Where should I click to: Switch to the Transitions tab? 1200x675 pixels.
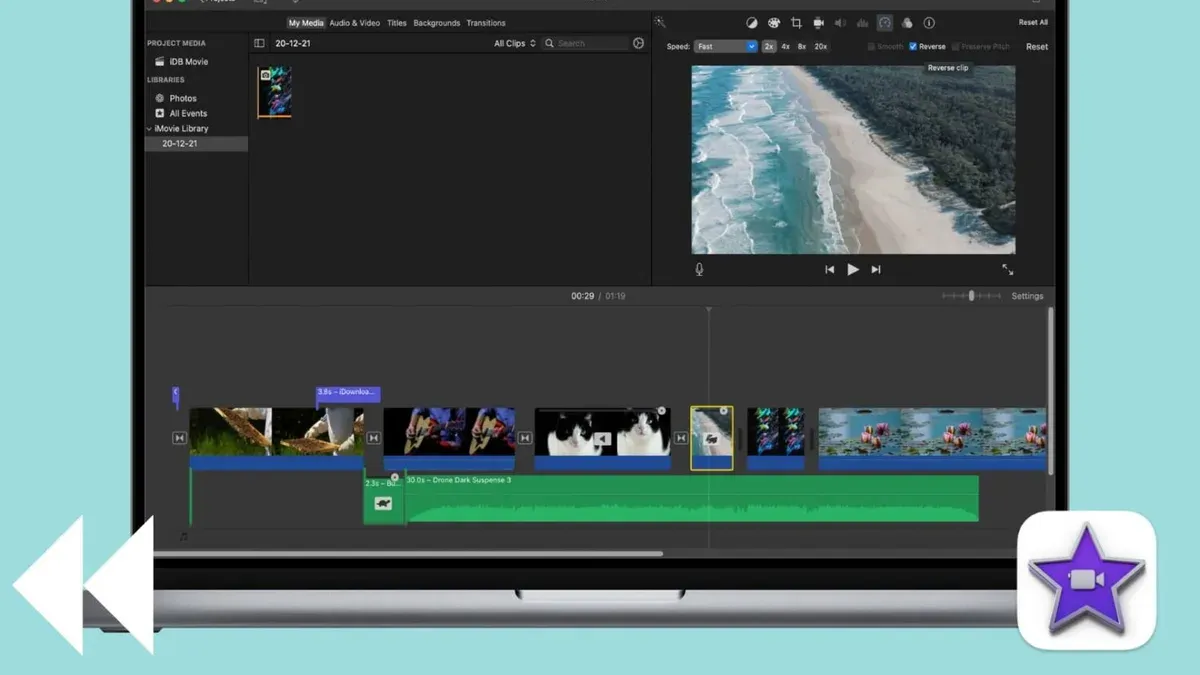pos(486,23)
